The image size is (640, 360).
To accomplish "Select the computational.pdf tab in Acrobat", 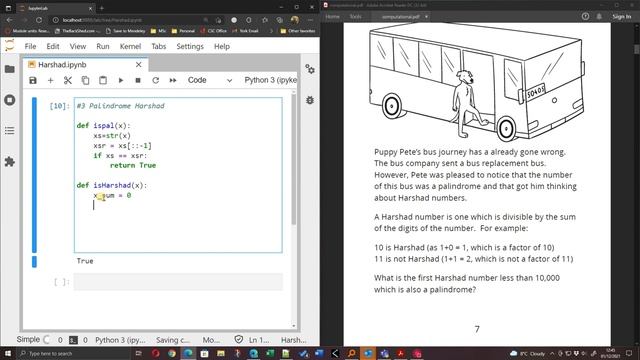I will [x=401, y=17].
